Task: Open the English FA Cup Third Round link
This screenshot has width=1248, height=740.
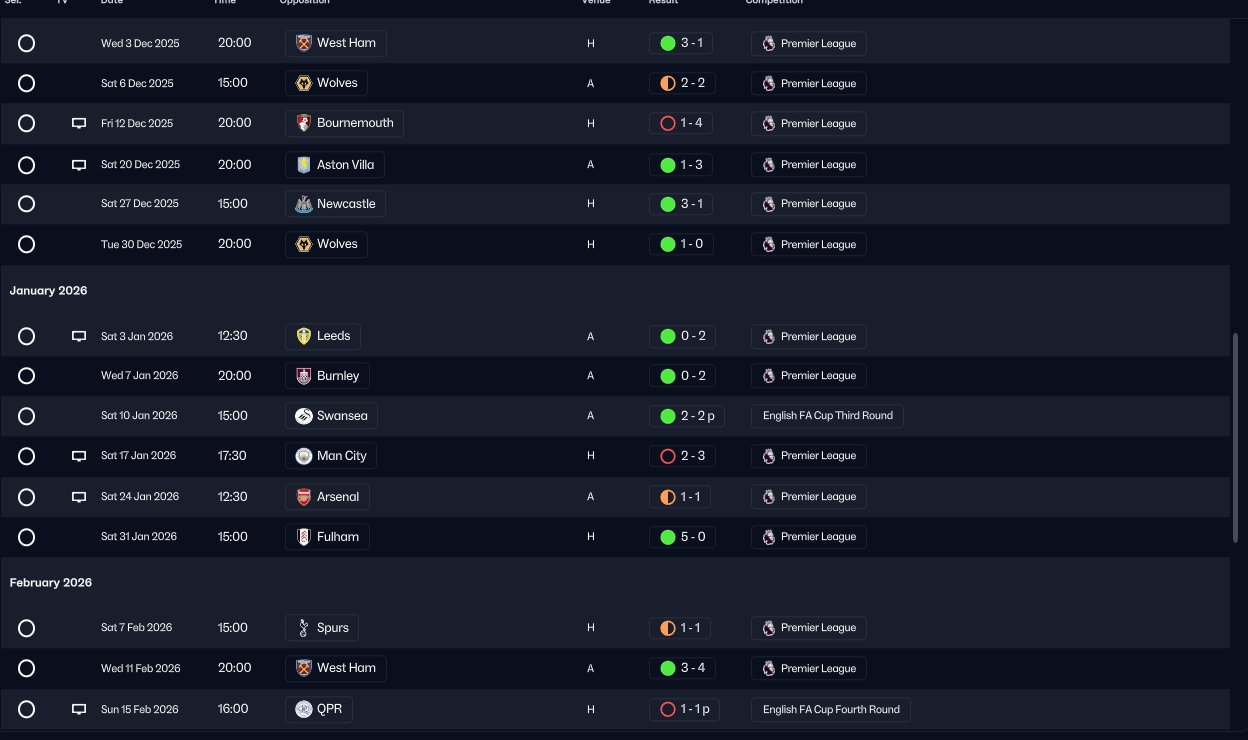Action: (827, 416)
